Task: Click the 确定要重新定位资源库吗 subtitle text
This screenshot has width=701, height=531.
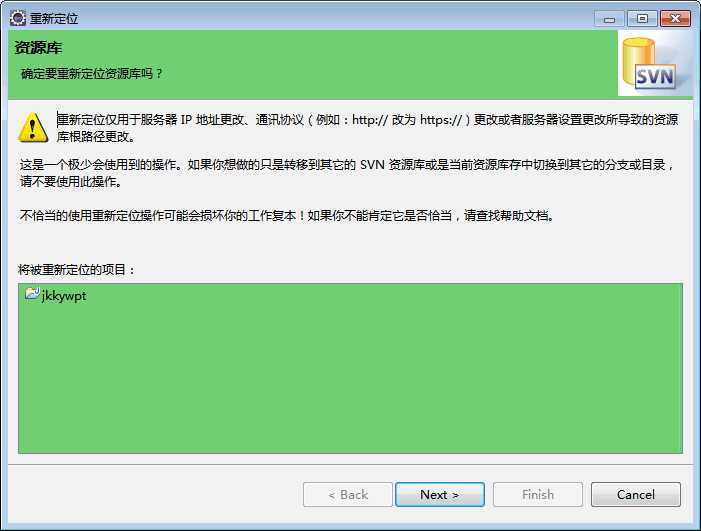Action: (92, 73)
